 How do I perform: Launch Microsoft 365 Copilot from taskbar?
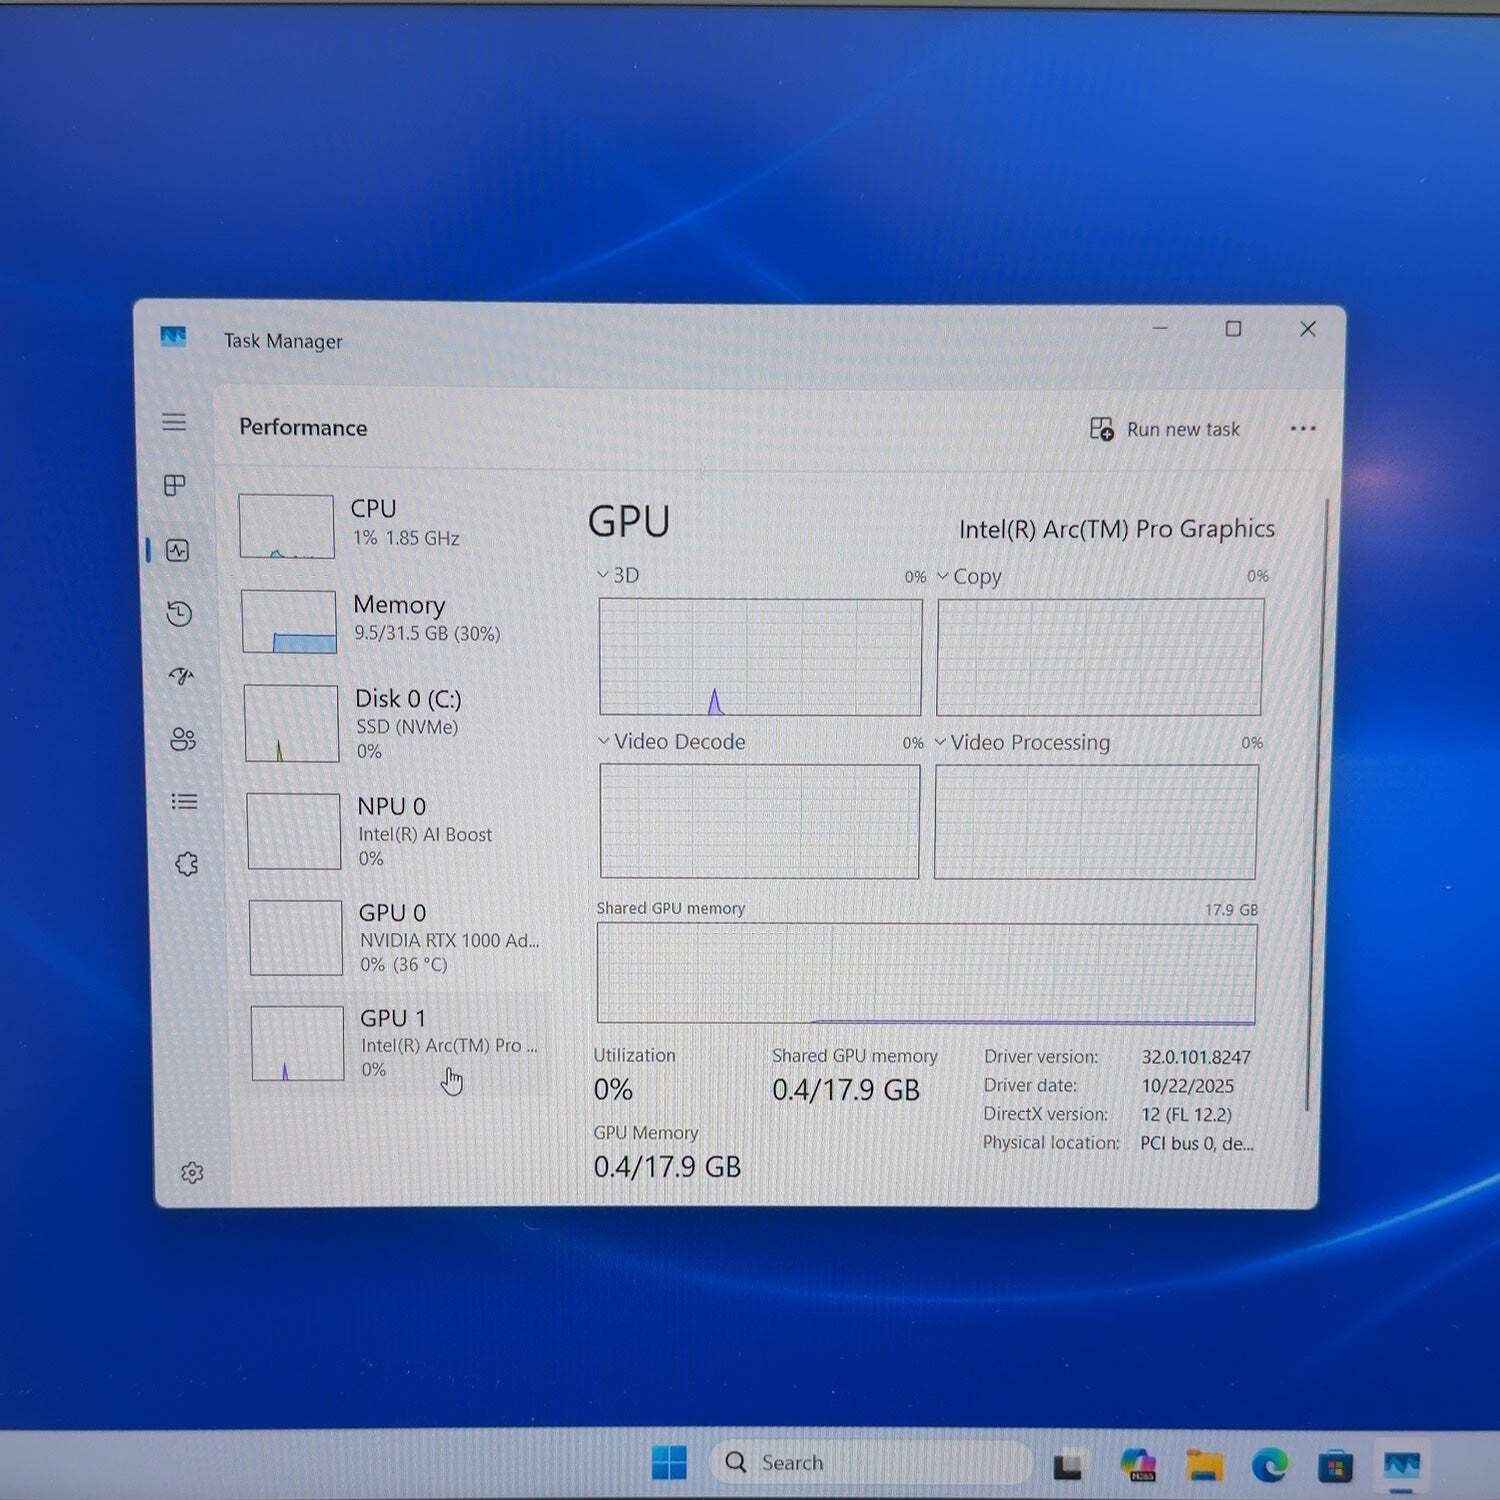click(1138, 1465)
